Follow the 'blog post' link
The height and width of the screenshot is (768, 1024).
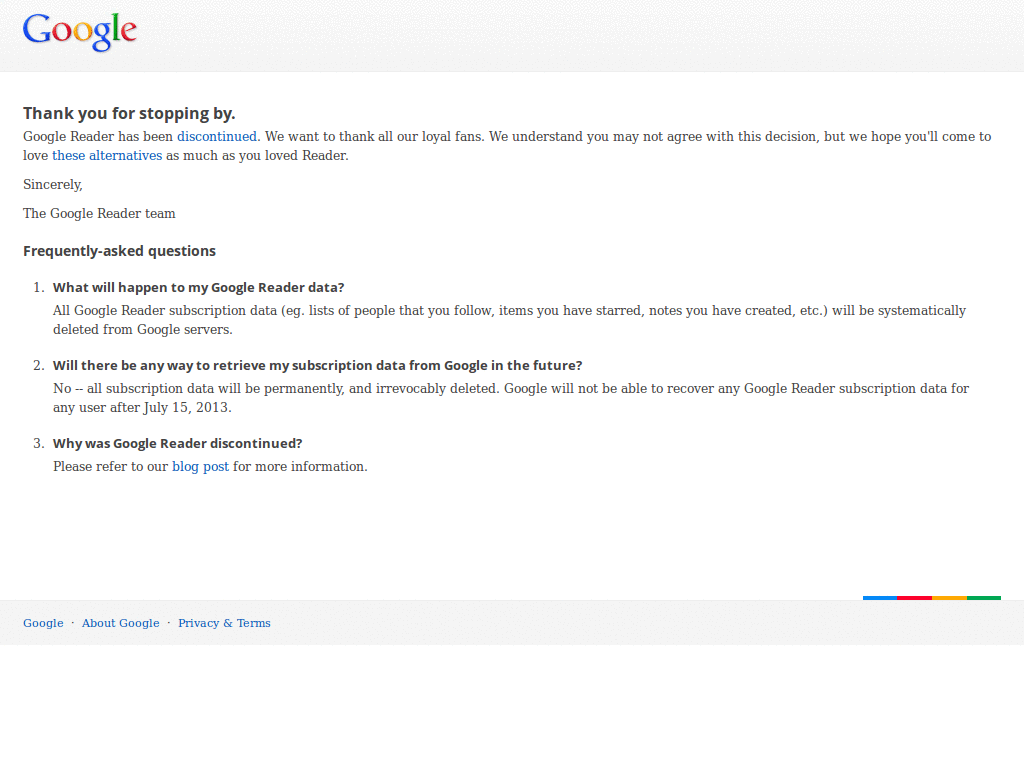[200, 466]
